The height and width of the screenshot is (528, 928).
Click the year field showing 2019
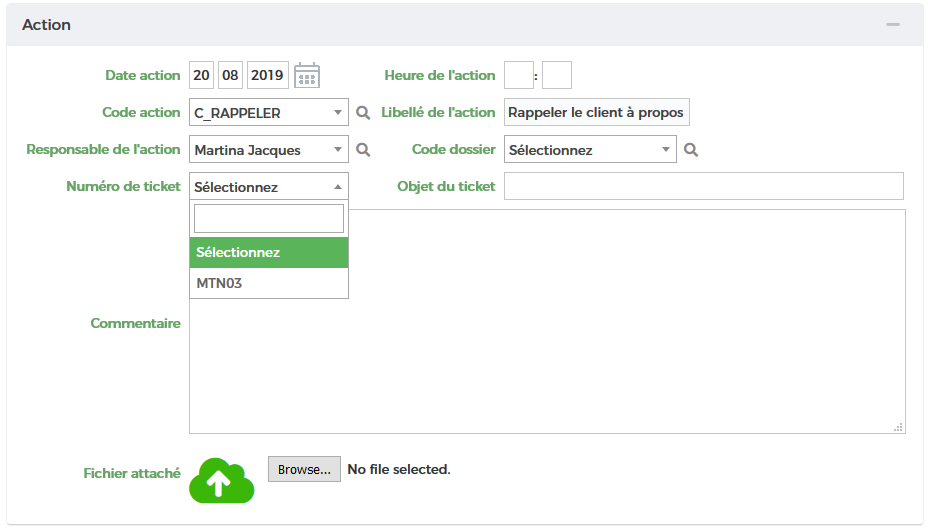pos(268,75)
